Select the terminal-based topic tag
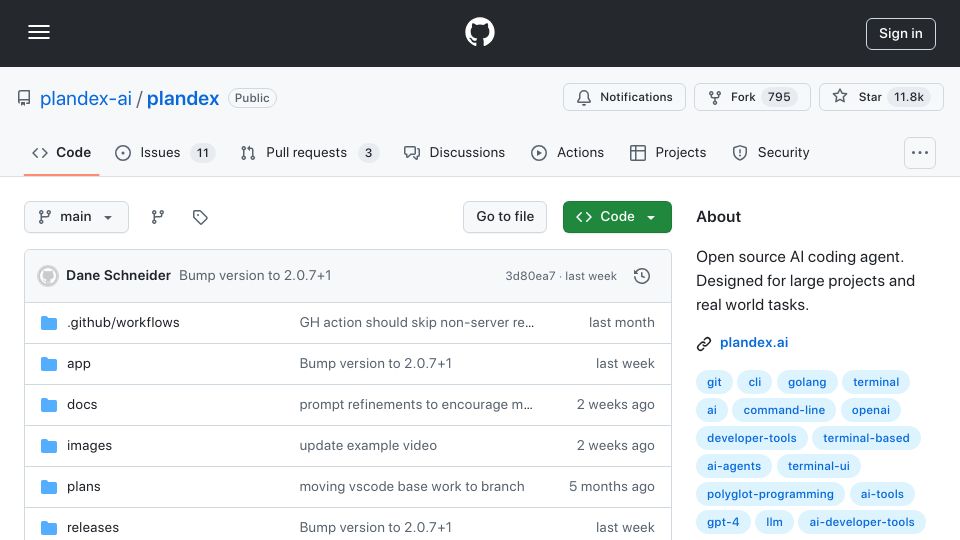The width and height of the screenshot is (960, 540). coord(866,438)
